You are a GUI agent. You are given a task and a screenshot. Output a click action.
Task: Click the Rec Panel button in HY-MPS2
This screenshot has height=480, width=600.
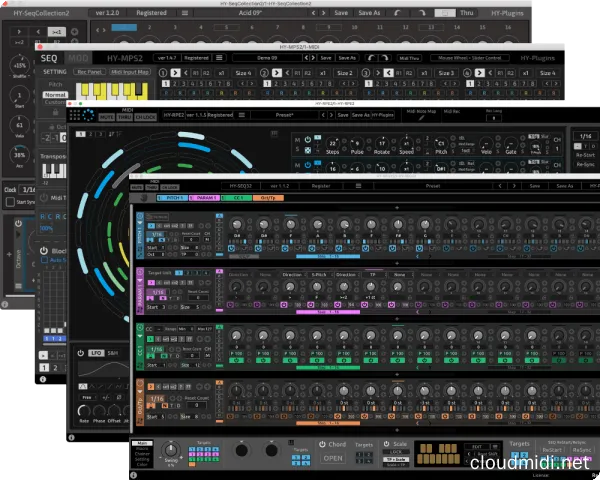click(89, 72)
